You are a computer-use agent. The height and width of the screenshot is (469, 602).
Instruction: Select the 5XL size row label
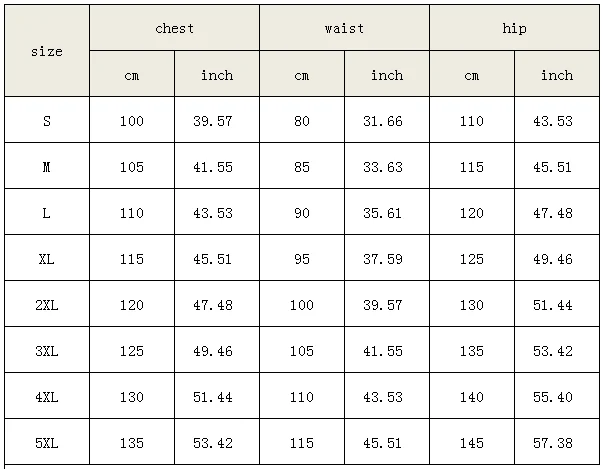click(47, 443)
